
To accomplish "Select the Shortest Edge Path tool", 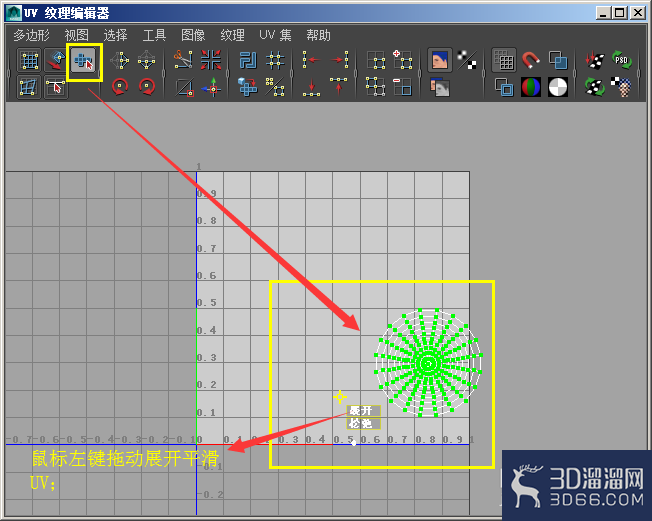I will click(x=55, y=87).
